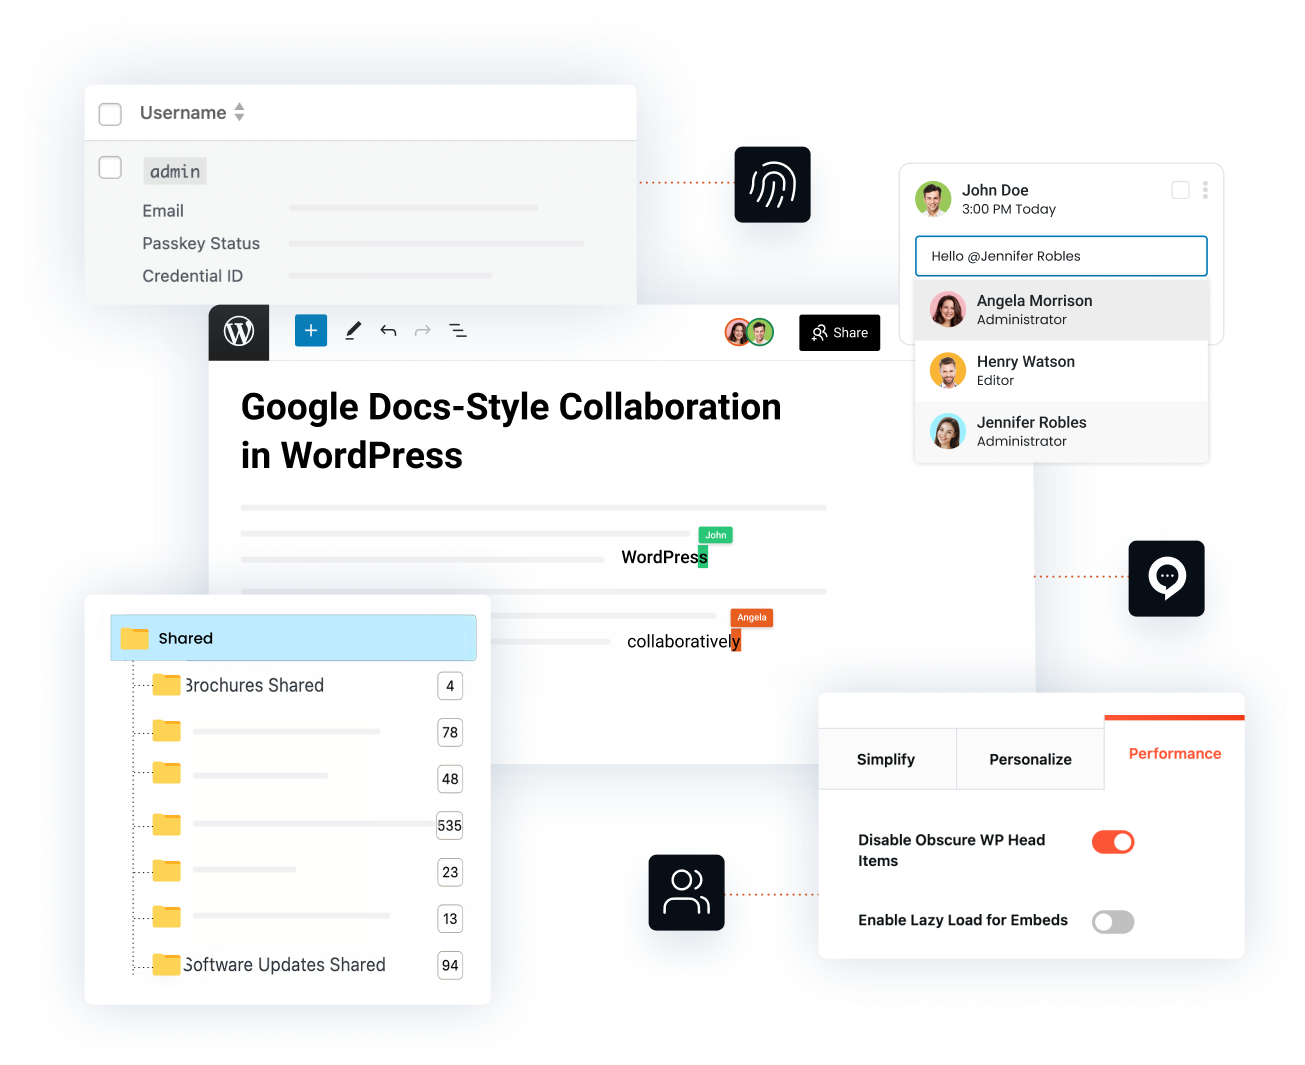
Task: Click collaborator avatars in editor toolbar
Action: 749,332
